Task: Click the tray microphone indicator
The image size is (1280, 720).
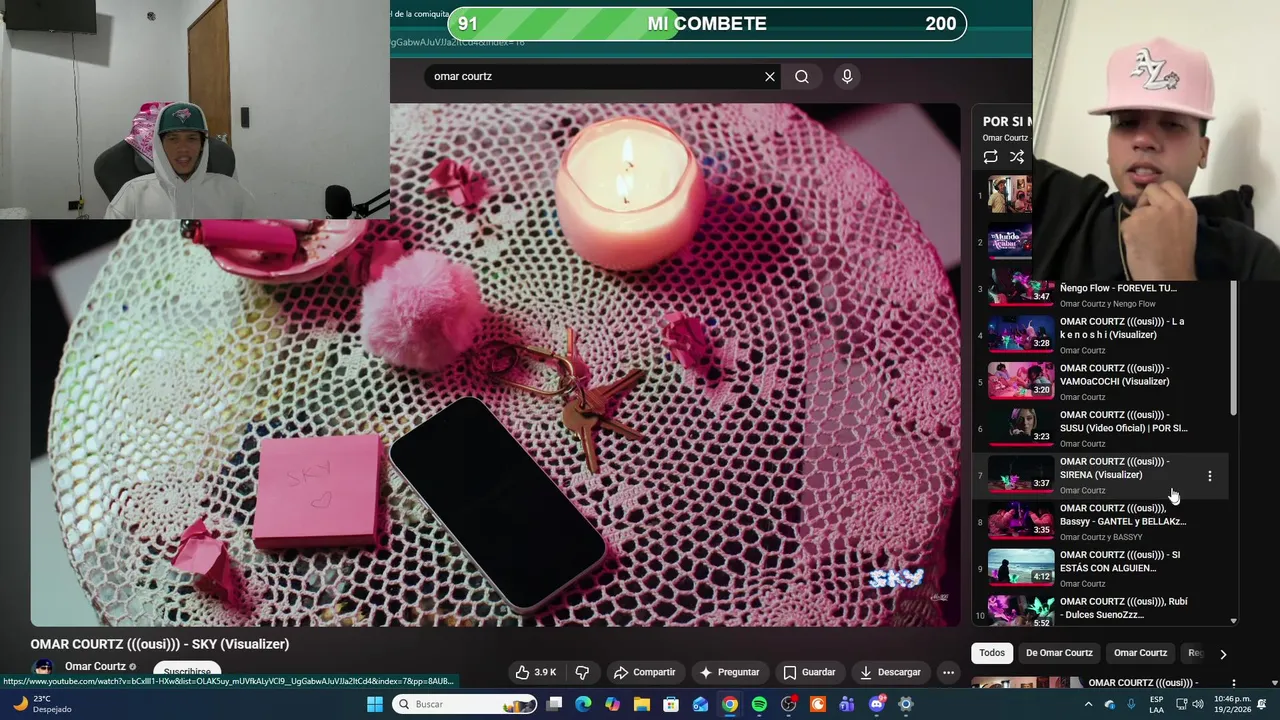Action: 1132,704
